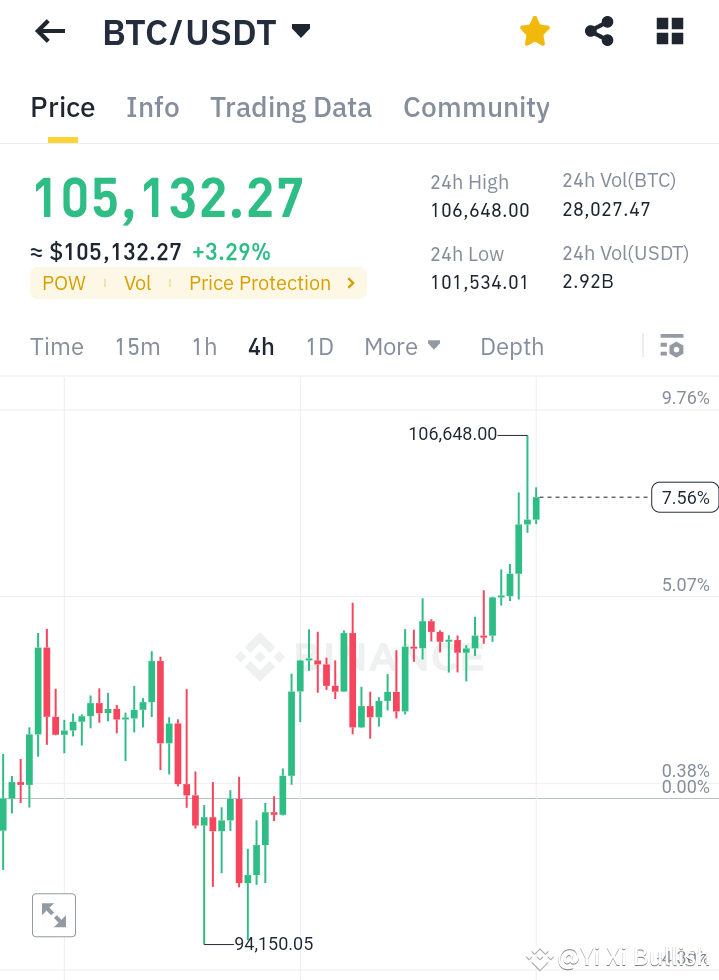
Task: Open the Community tab
Action: [x=476, y=107]
